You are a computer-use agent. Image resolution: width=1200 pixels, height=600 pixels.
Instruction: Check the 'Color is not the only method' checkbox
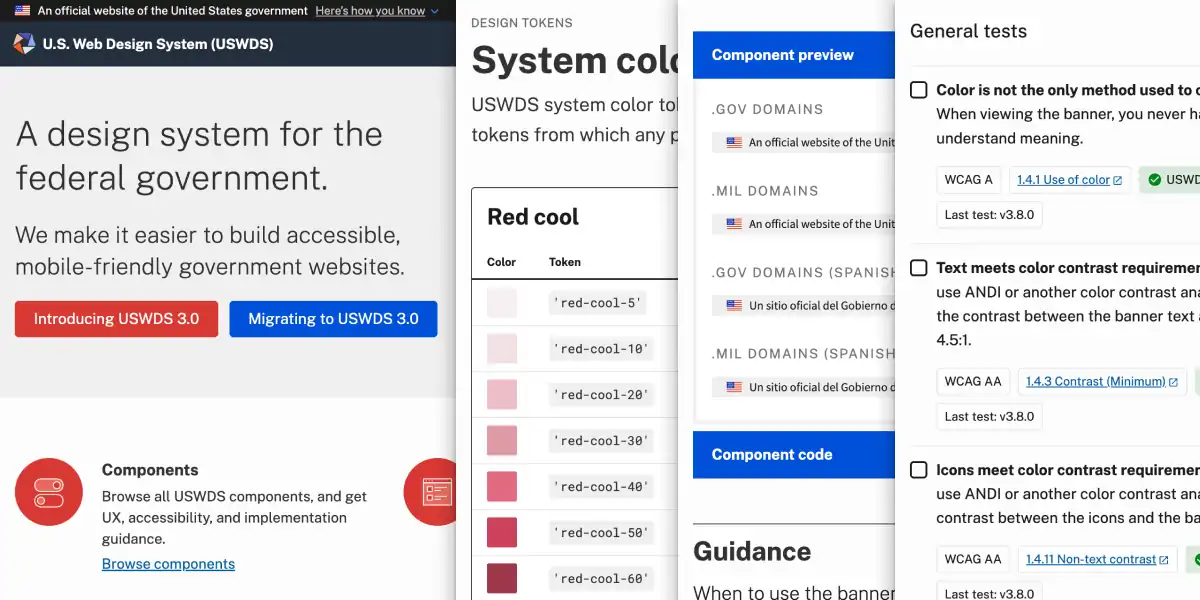(x=919, y=90)
